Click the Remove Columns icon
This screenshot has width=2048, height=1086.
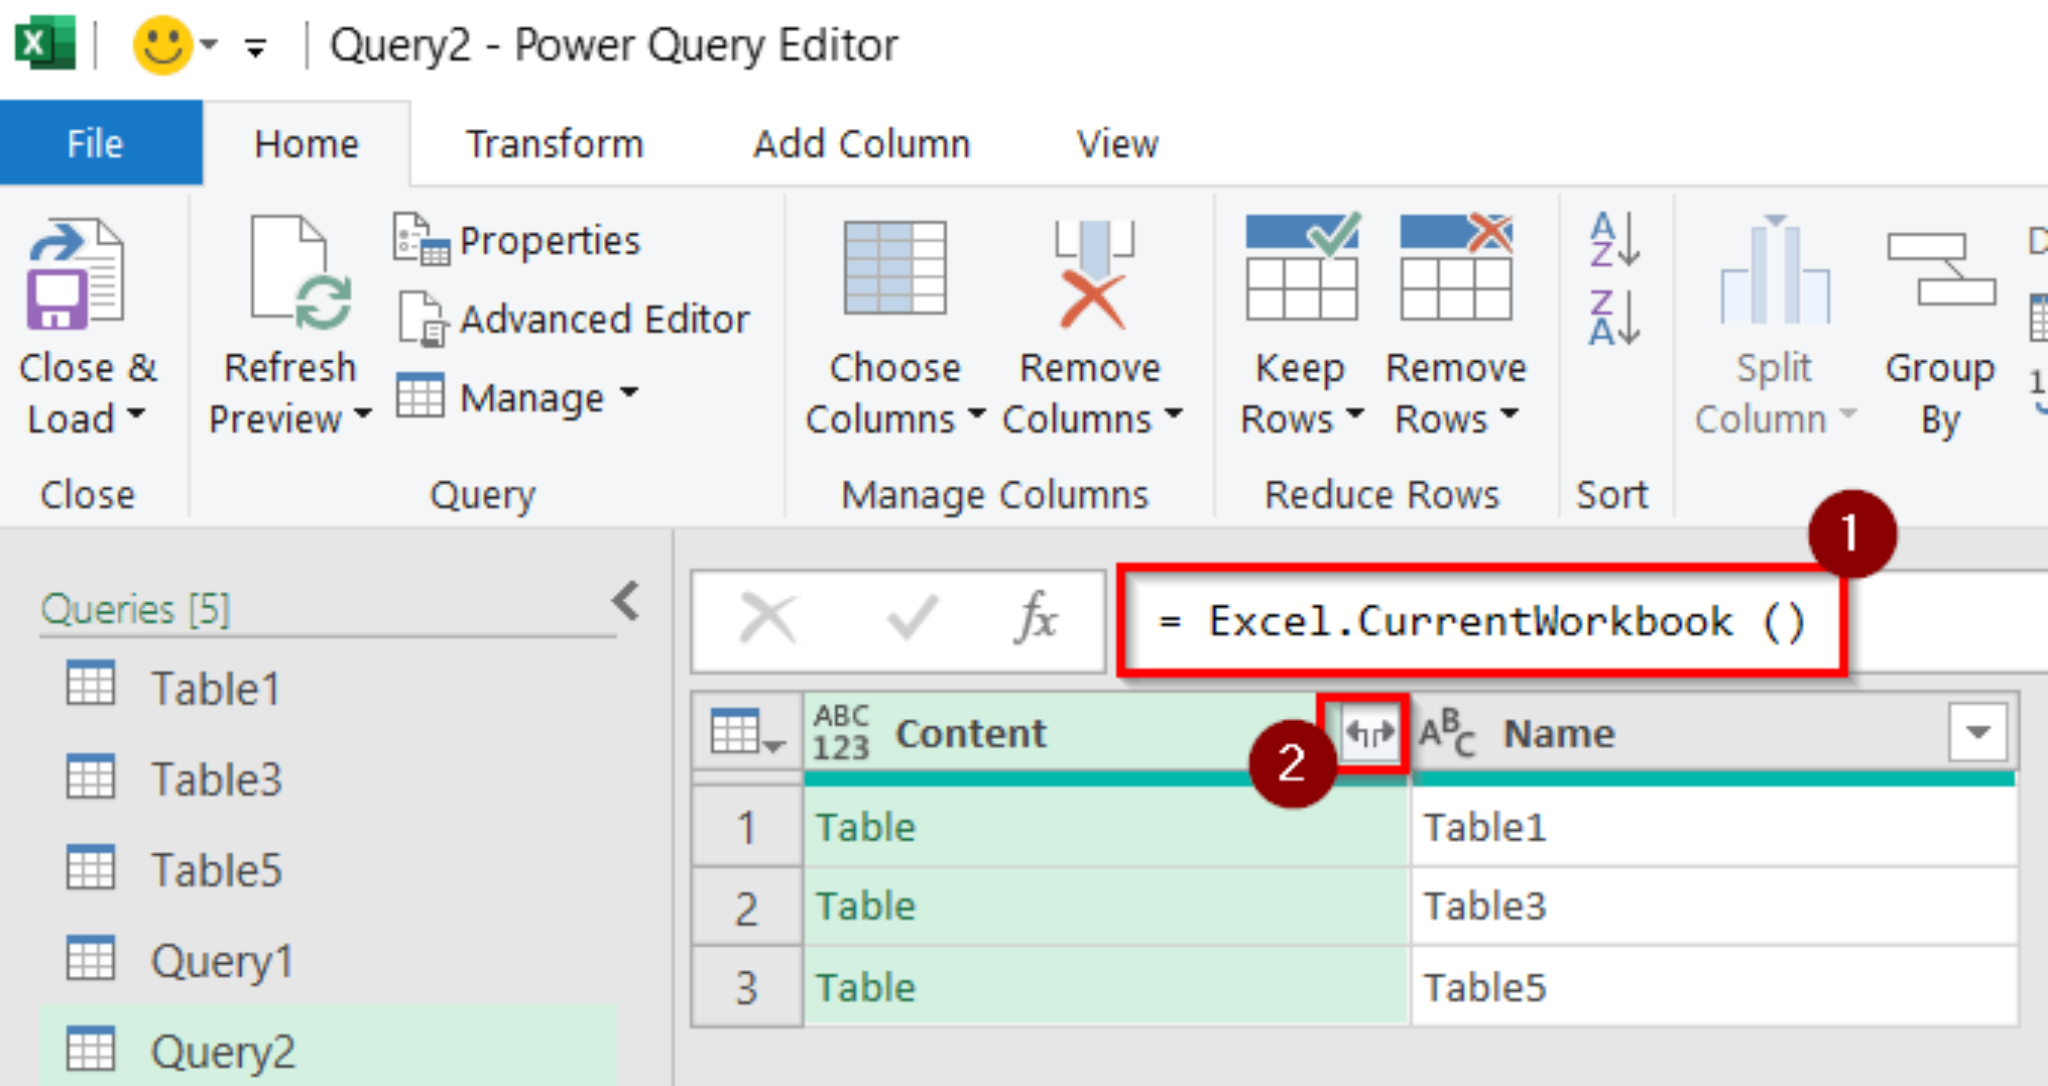[1093, 273]
